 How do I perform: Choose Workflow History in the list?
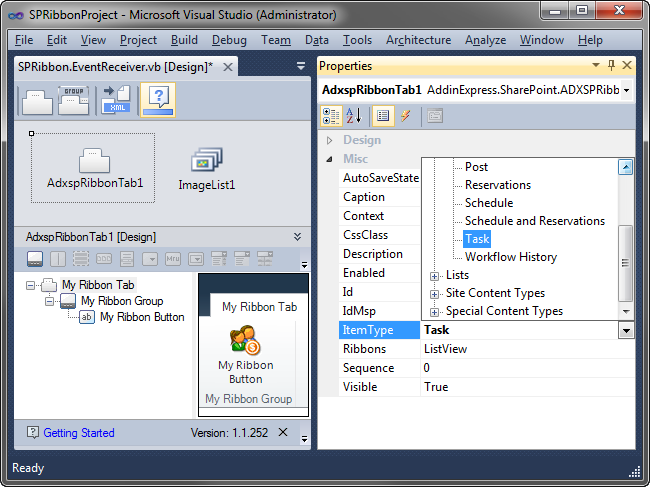pyautogui.click(x=511, y=257)
